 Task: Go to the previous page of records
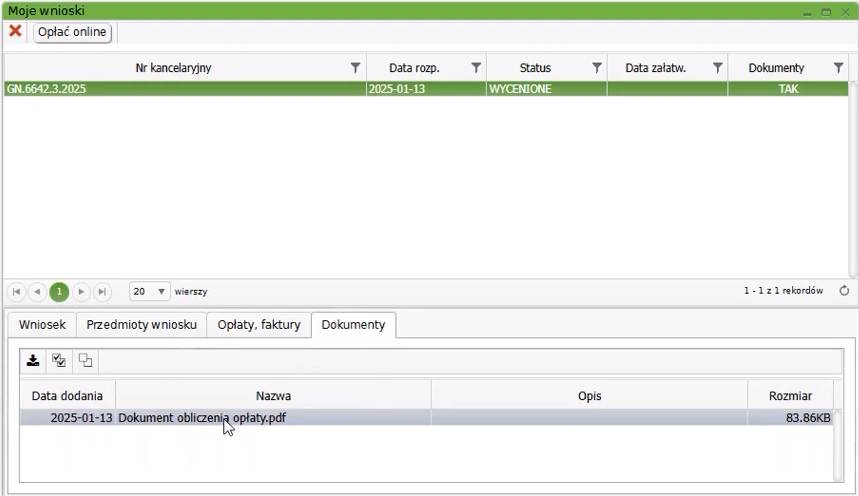[x=38, y=291]
